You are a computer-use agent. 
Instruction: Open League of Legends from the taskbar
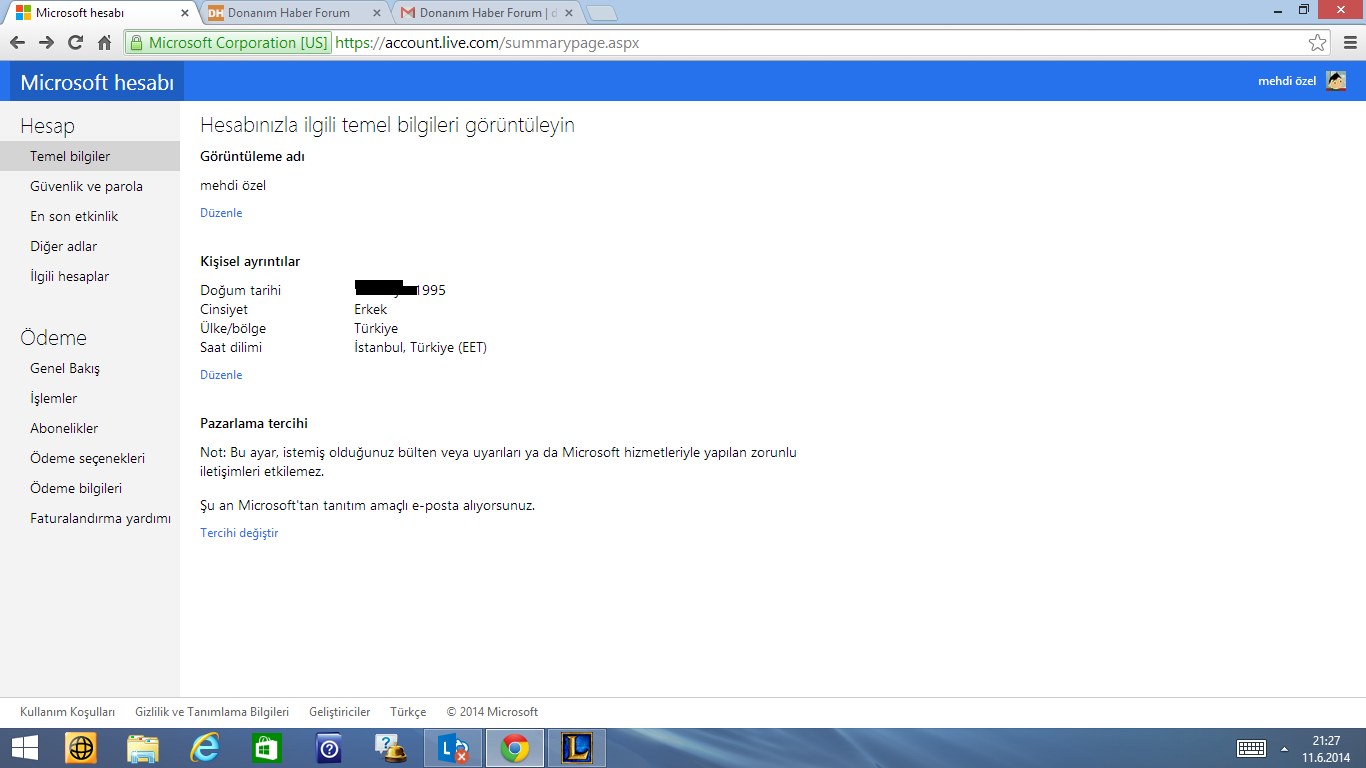pyautogui.click(x=577, y=748)
